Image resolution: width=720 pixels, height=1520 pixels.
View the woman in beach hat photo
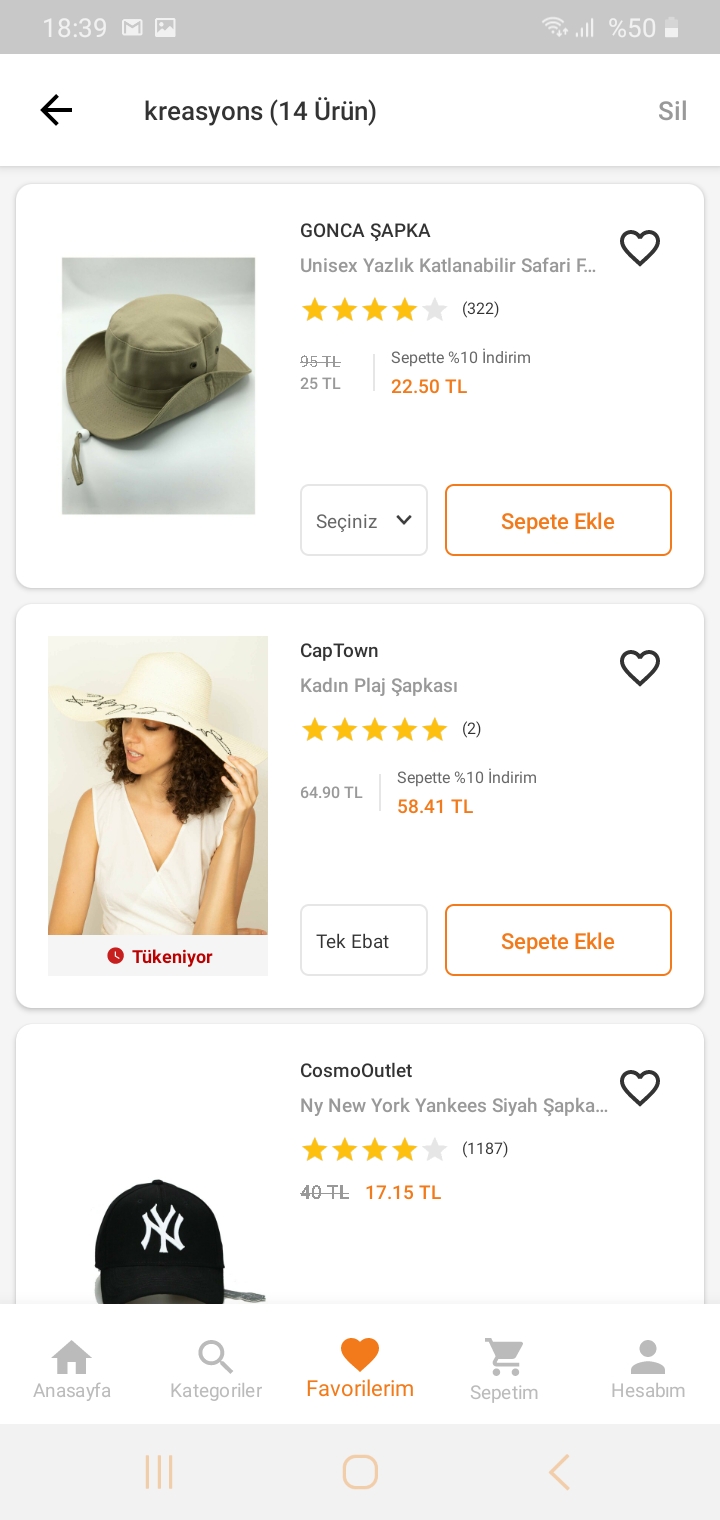point(158,786)
